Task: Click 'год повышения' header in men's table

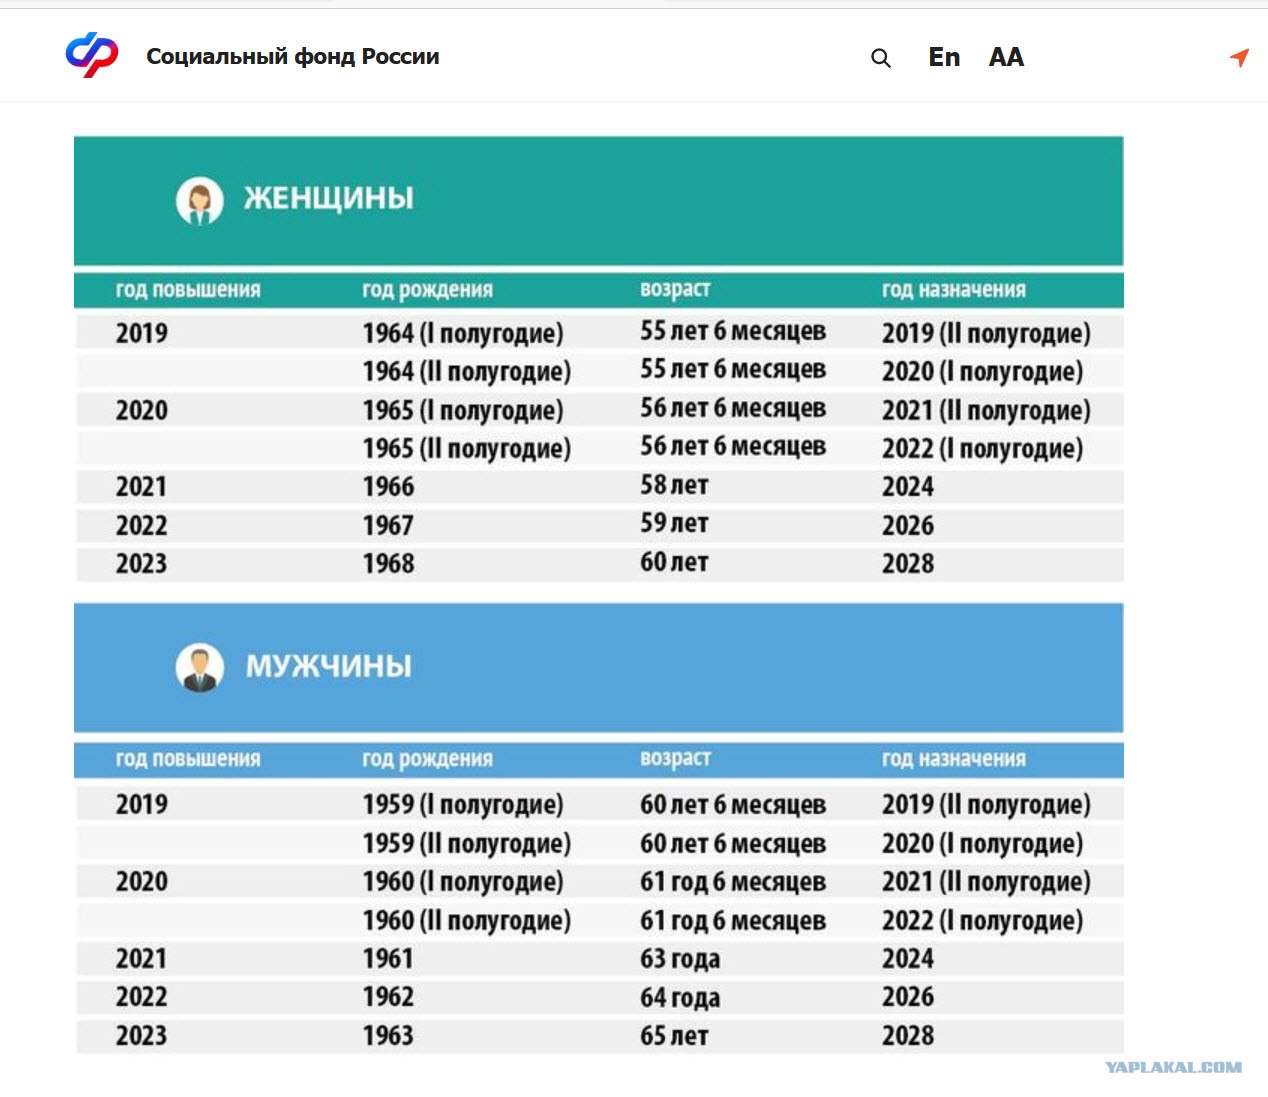Action: pos(188,759)
